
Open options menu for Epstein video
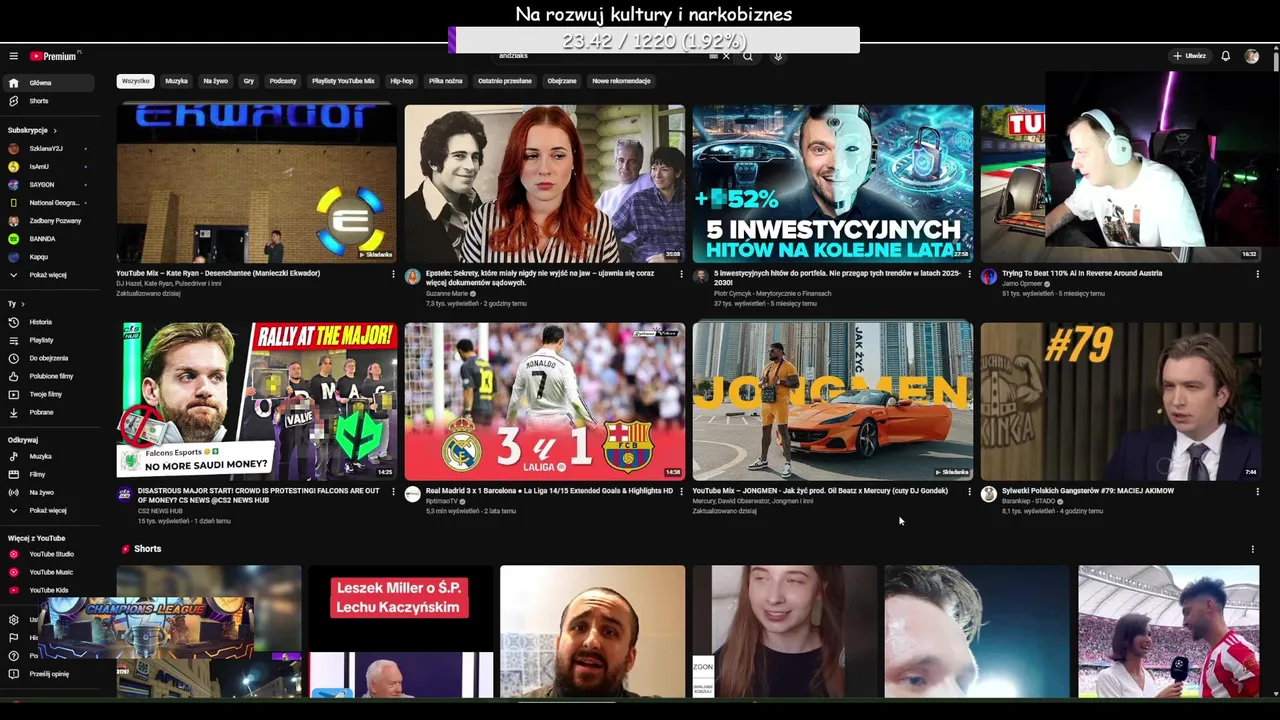(x=681, y=274)
